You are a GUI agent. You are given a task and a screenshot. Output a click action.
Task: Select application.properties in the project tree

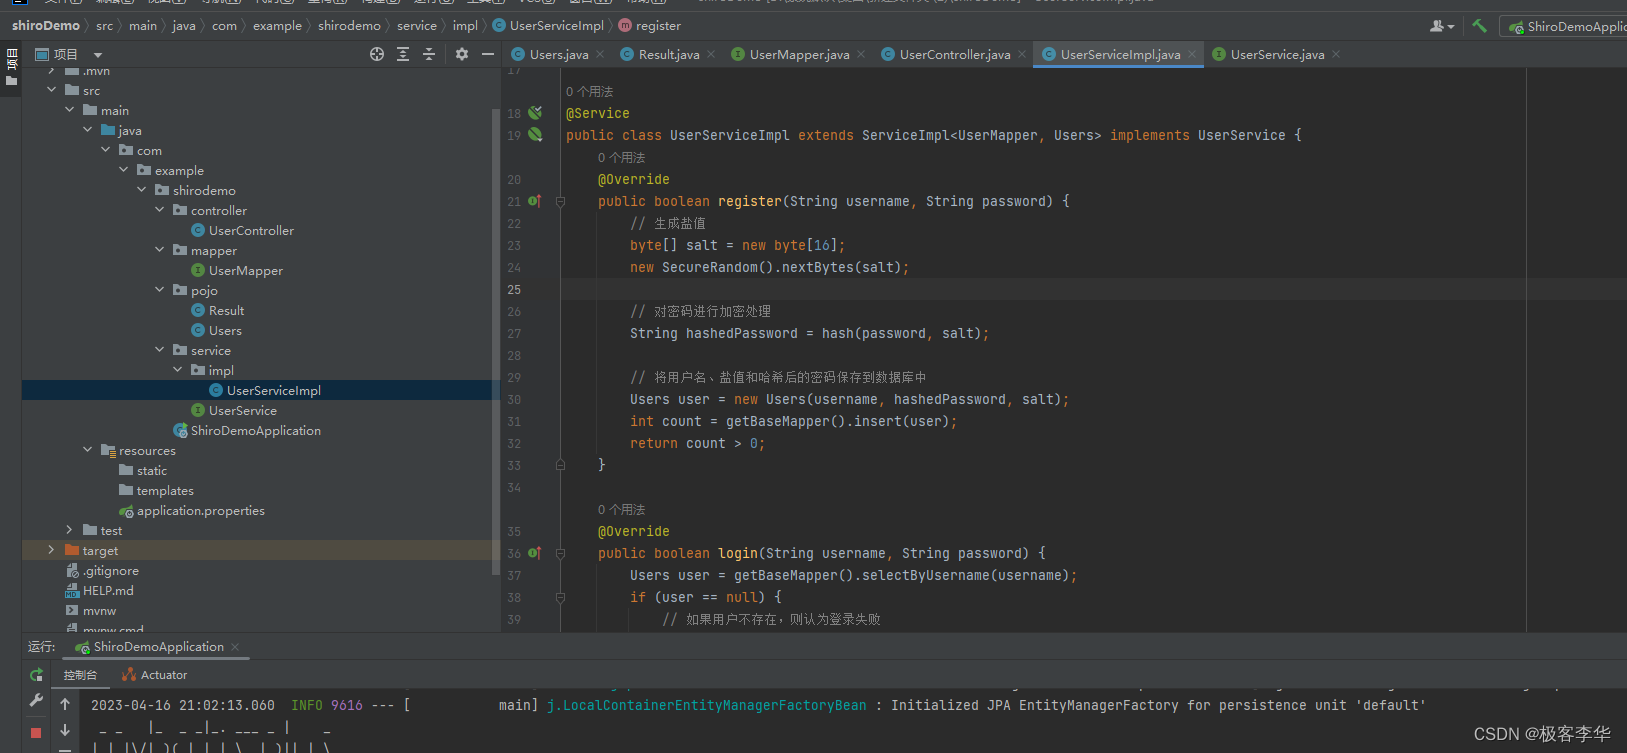(x=200, y=510)
